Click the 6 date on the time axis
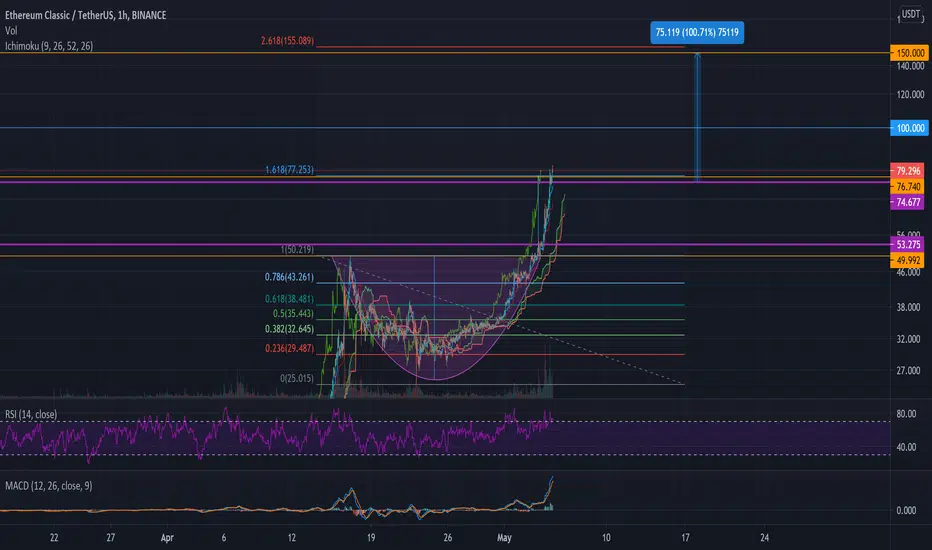Screen dimensions: 932x550 pyautogui.click(x=223, y=538)
